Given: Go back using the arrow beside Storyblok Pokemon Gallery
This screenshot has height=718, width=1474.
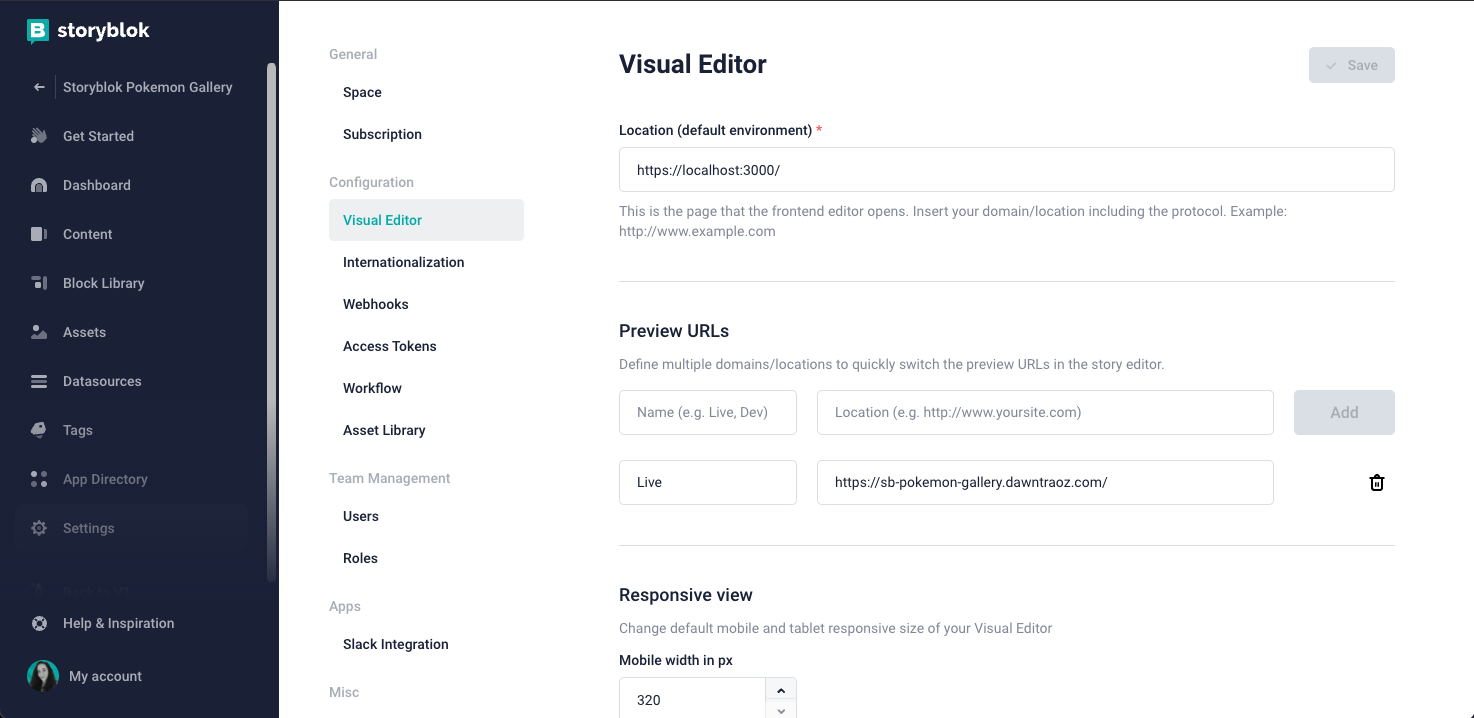Looking at the screenshot, I should (39, 87).
